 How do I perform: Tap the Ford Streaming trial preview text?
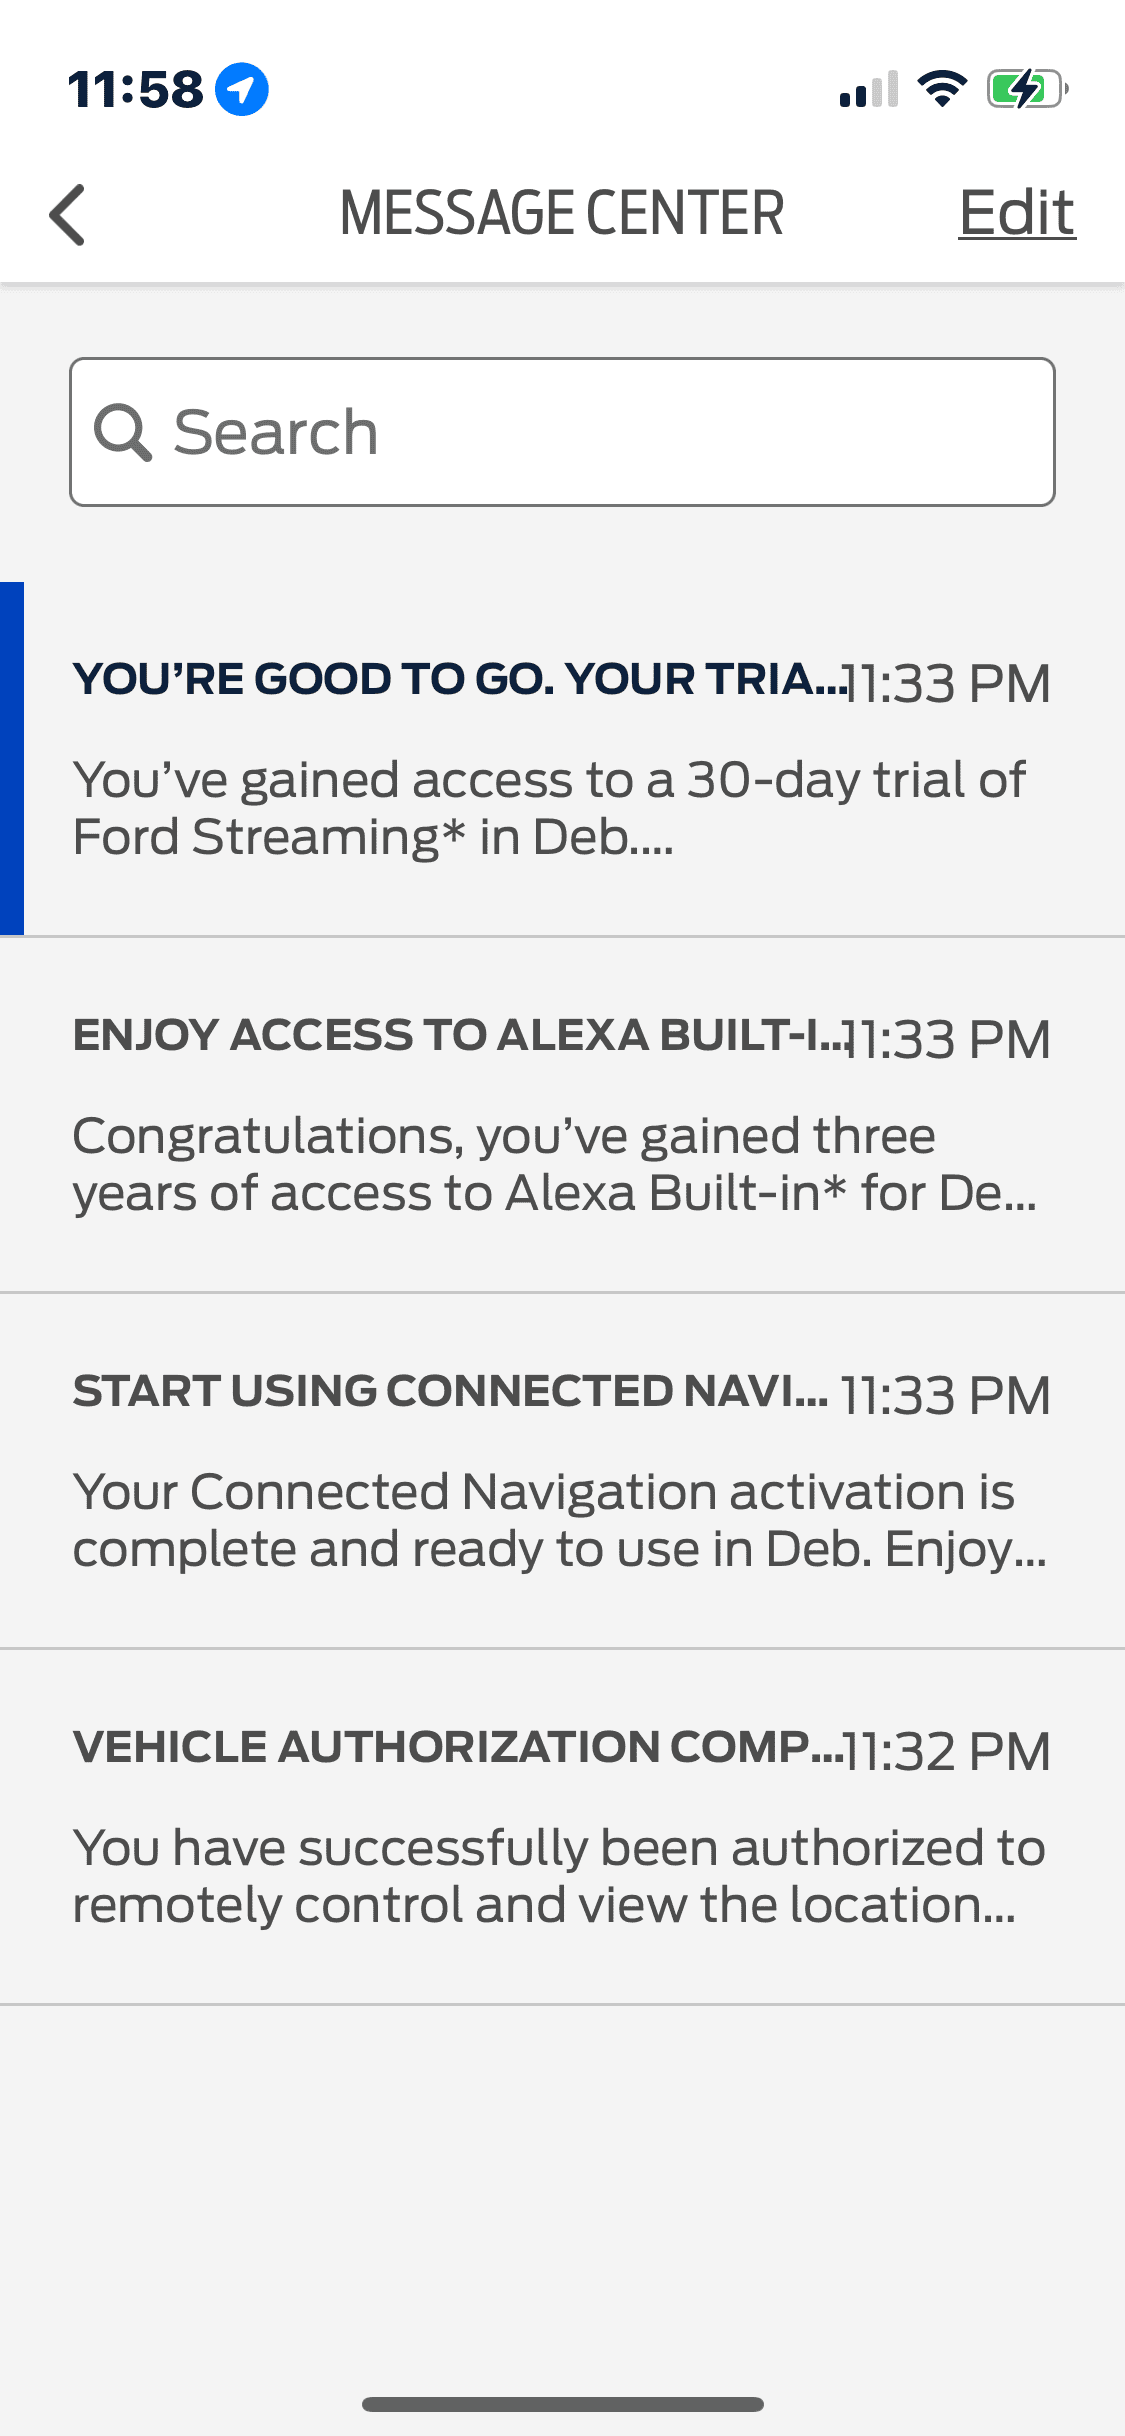(x=549, y=808)
